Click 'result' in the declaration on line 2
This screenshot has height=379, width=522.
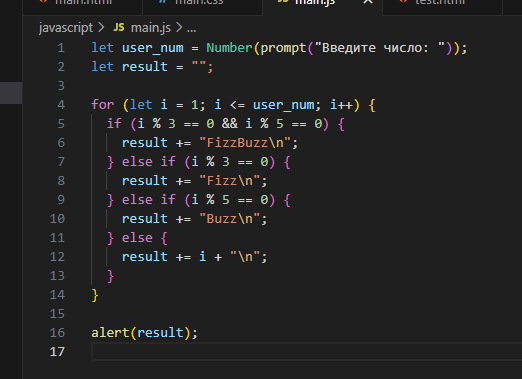(x=145, y=67)
